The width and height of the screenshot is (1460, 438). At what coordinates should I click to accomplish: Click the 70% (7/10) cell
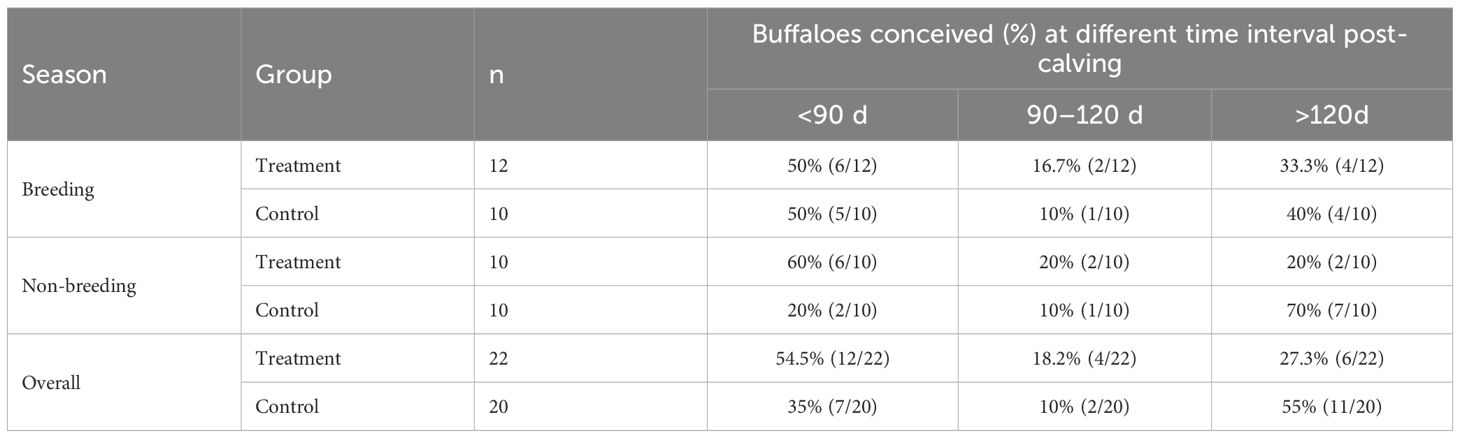point(1337,310)
